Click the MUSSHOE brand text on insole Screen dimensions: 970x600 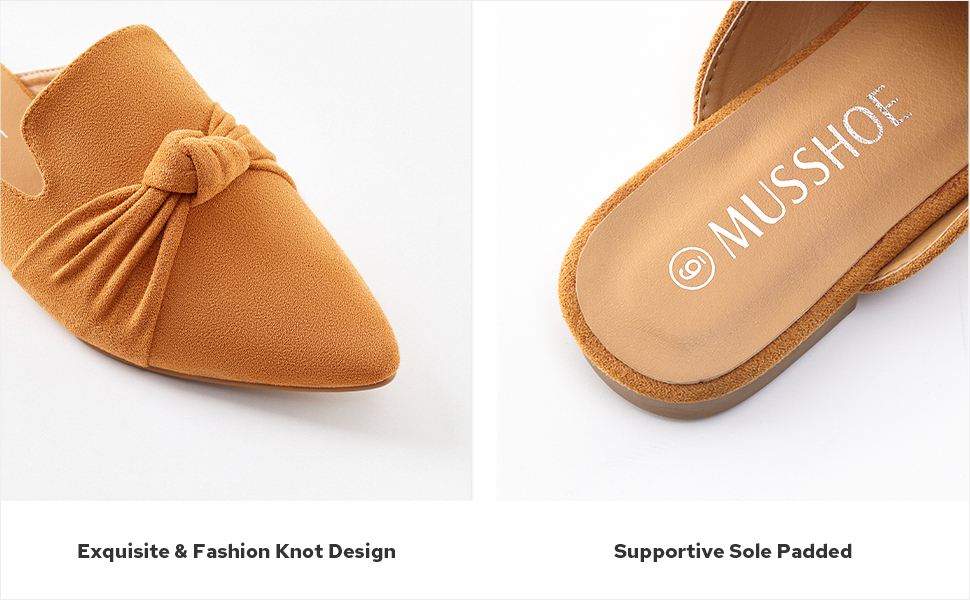[x=811, y=172]
